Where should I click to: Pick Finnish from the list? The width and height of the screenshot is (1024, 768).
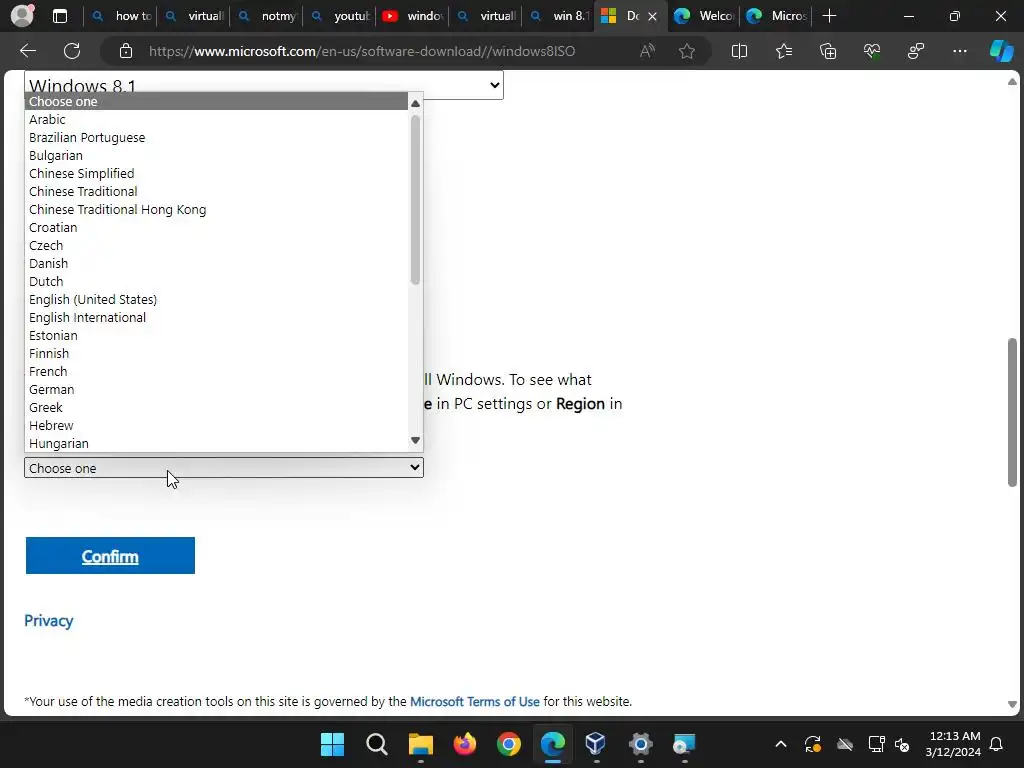click(x=216, y=353)
